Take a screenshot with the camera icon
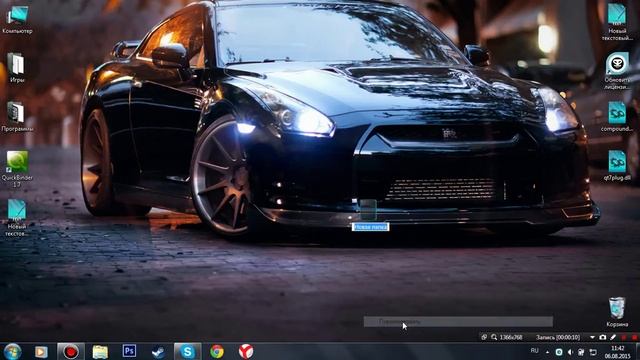 (x=602, y=337)
